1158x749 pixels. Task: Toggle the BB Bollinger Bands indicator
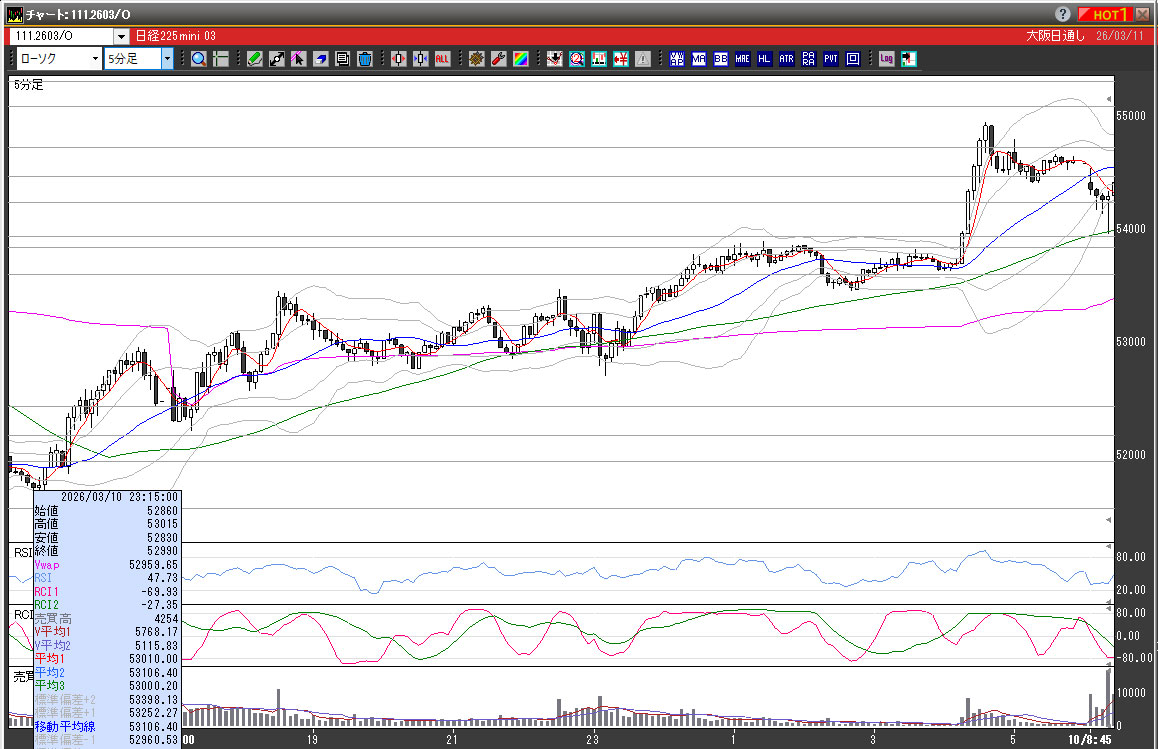(720, 59)
